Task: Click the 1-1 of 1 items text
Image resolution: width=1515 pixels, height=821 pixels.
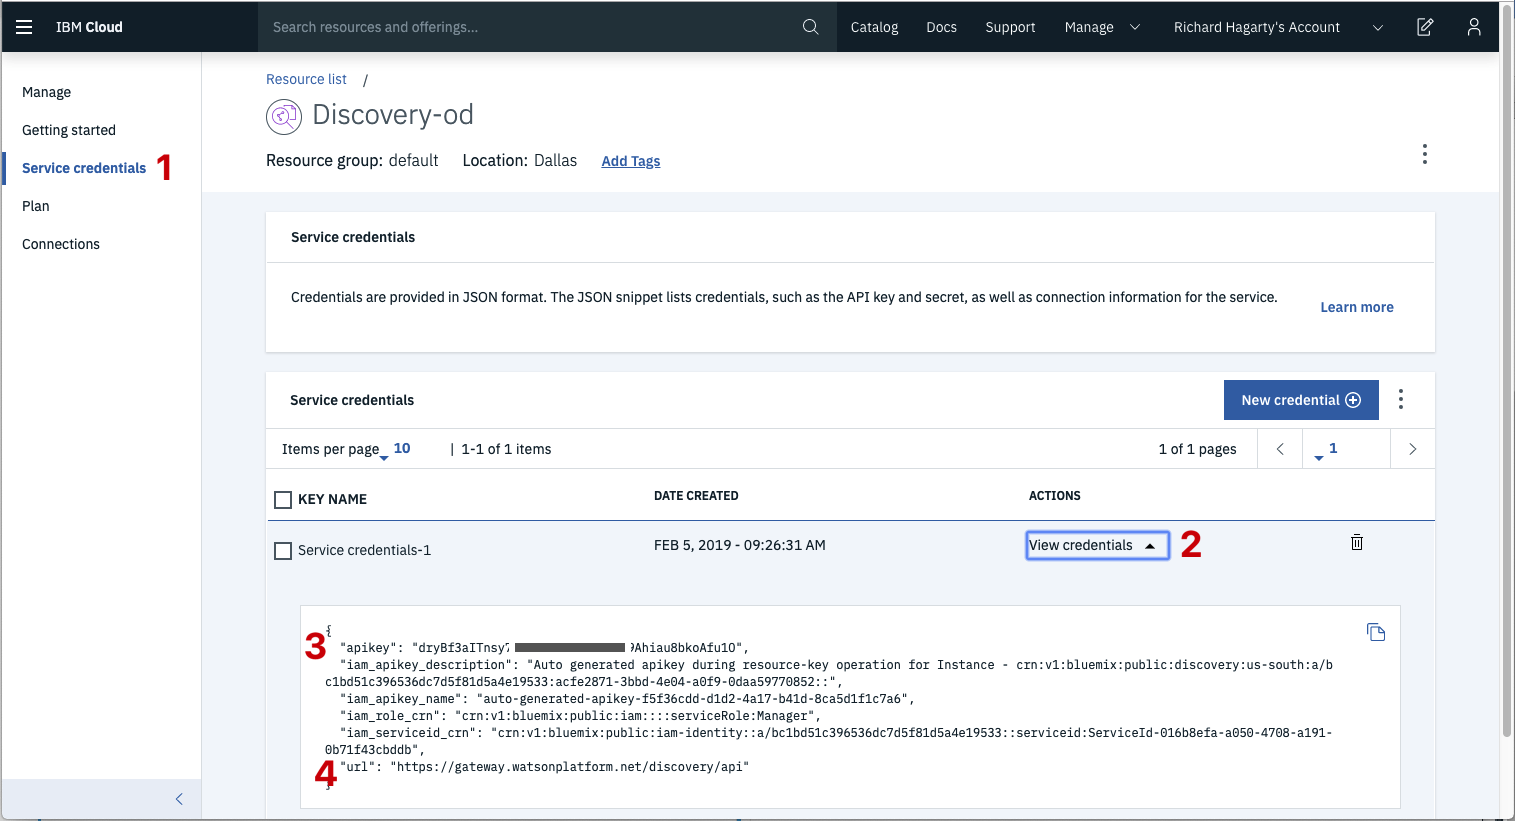Action: [506, 449]
